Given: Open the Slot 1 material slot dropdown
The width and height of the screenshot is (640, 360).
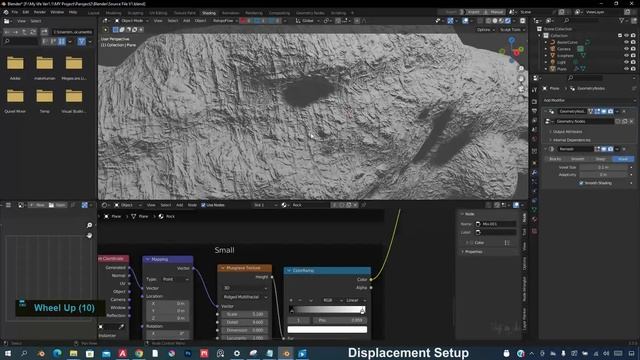Looking at the screenshot, I should point(265,205).
